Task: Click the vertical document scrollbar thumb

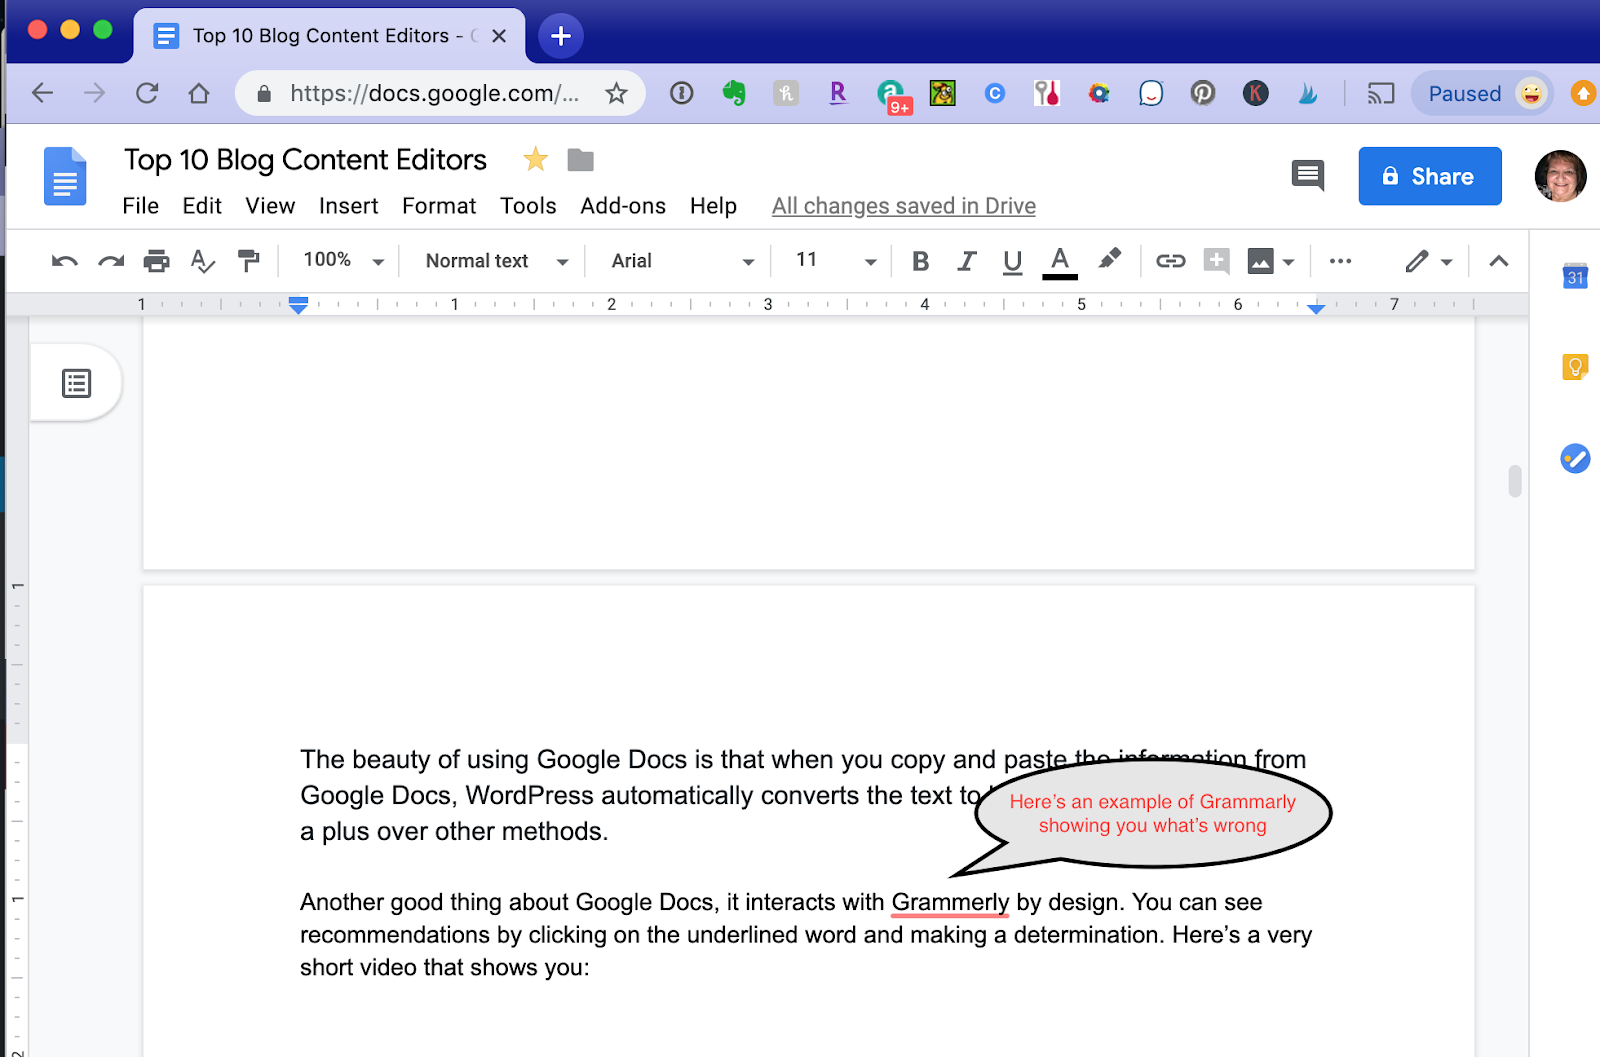Action: point(1515,480)
